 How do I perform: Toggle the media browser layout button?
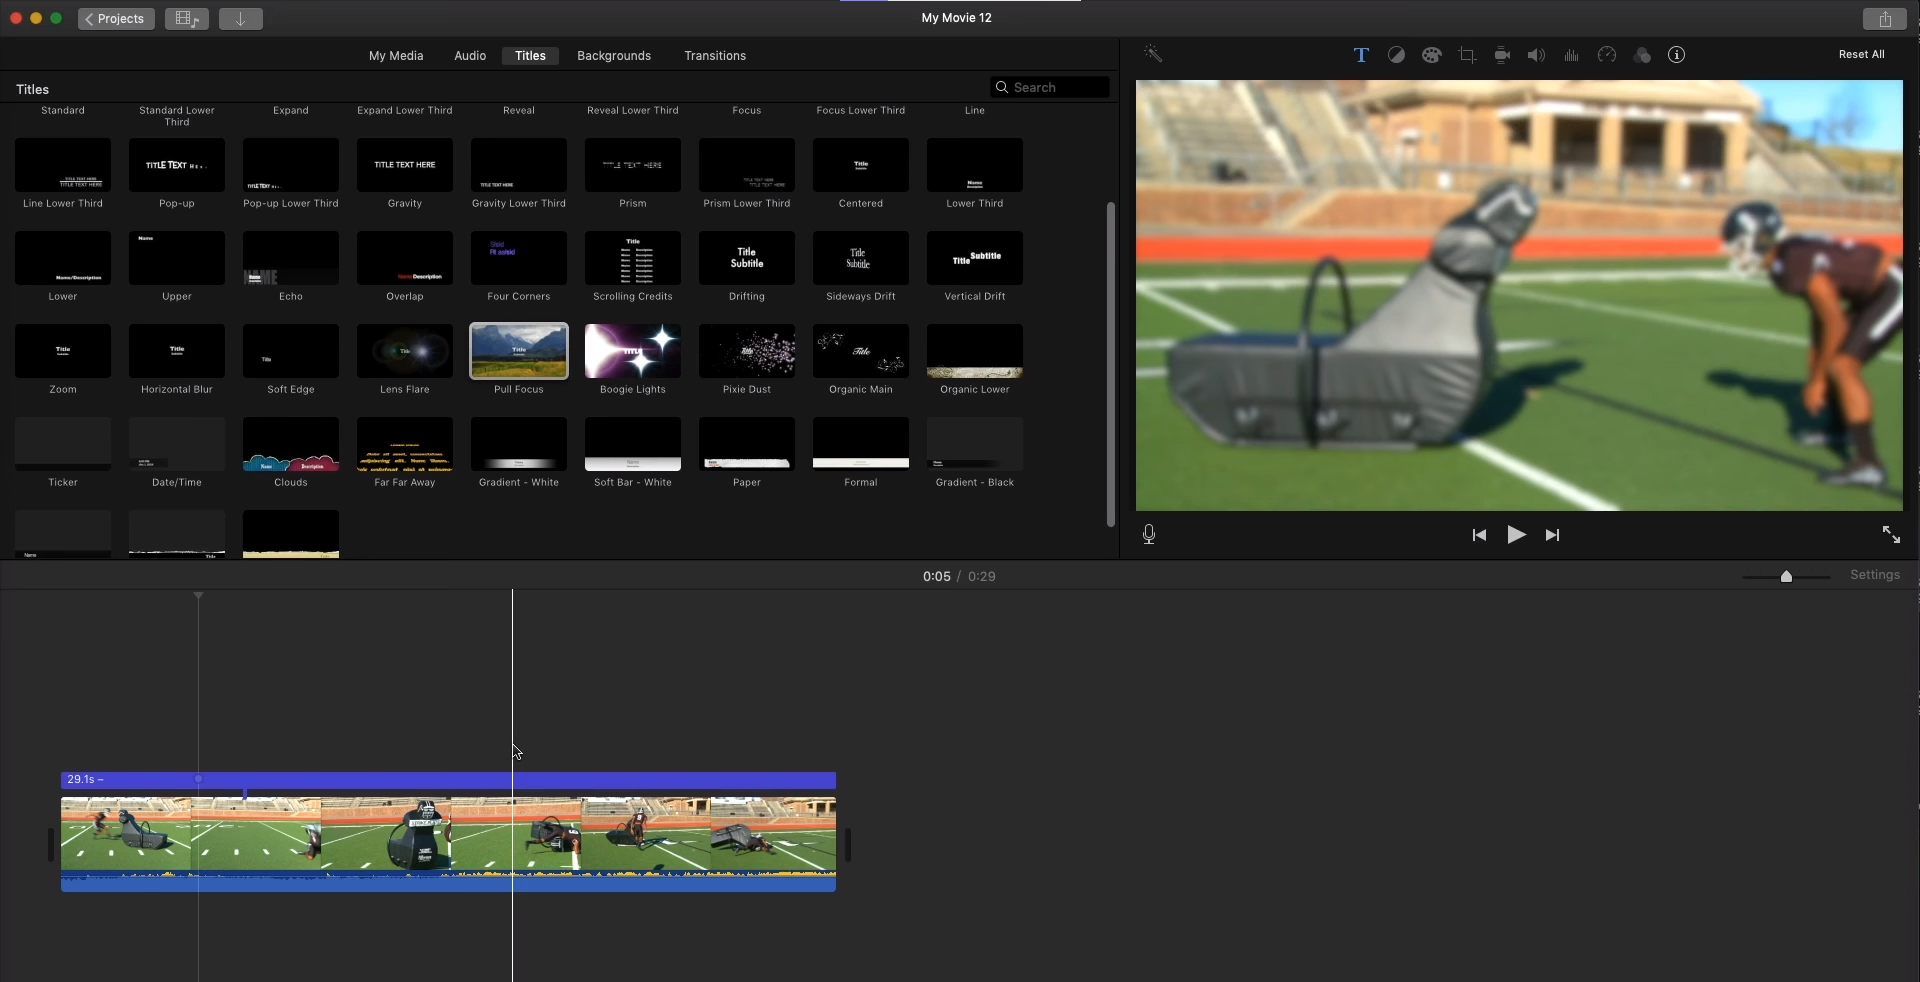coord(186,19)
